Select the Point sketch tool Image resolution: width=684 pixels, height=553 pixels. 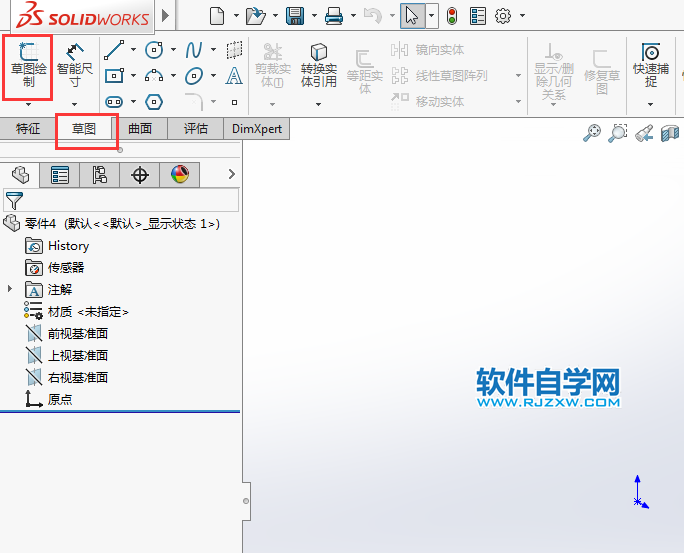click(234, 102)
